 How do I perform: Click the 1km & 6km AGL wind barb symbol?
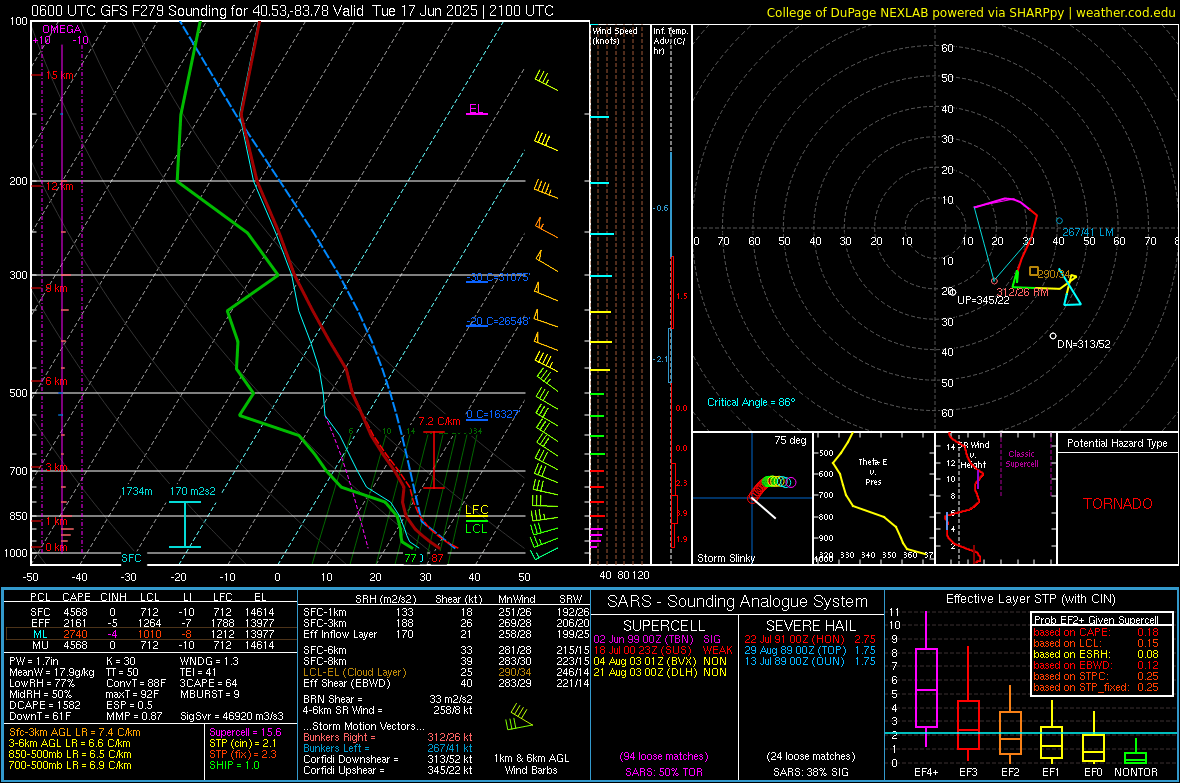click(x=519, y=717)
